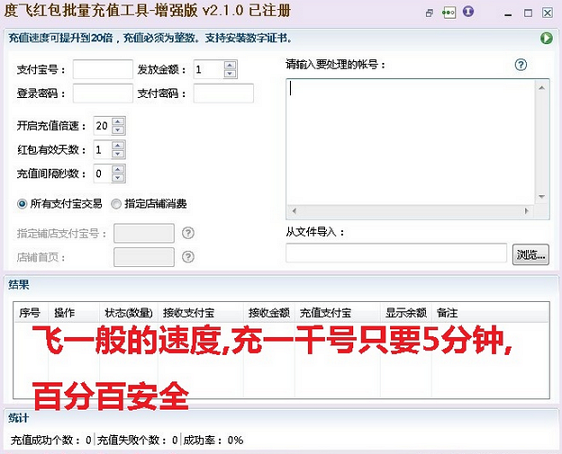Click the 支付宝号 input field
Screen dimensions: 562x454
coord(103,69)
